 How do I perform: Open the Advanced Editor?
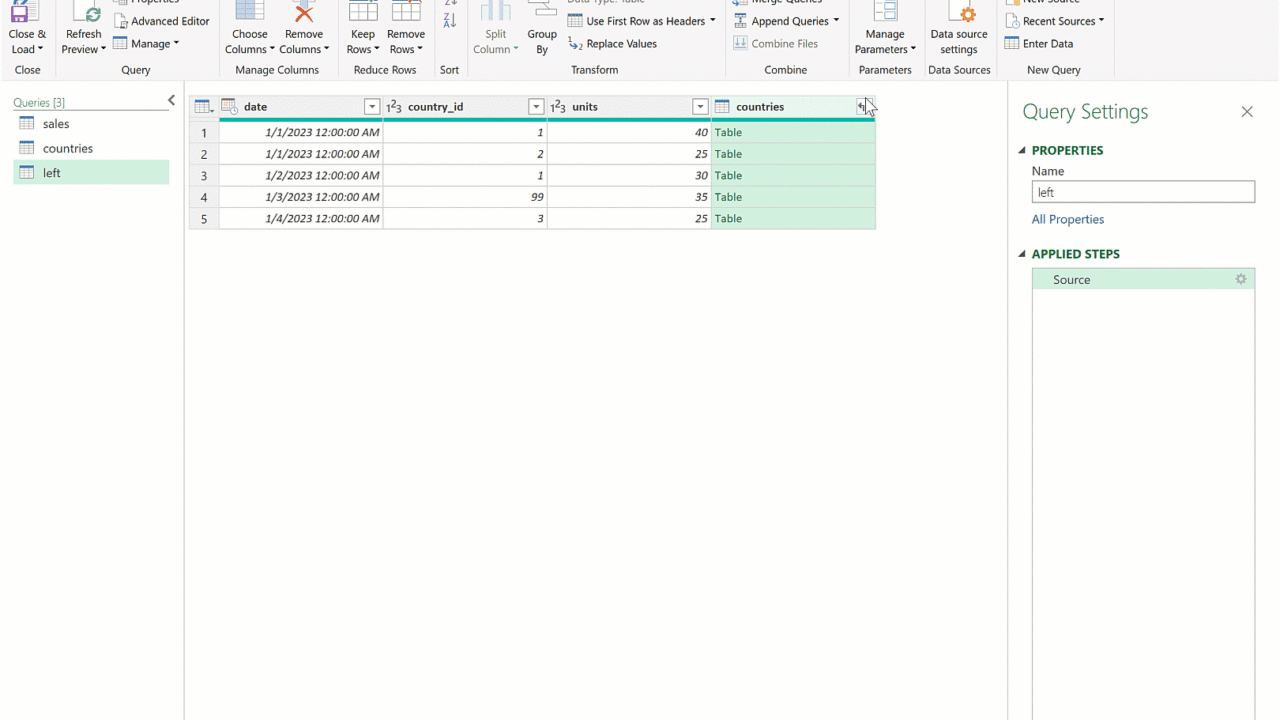(x=161, y=21)
